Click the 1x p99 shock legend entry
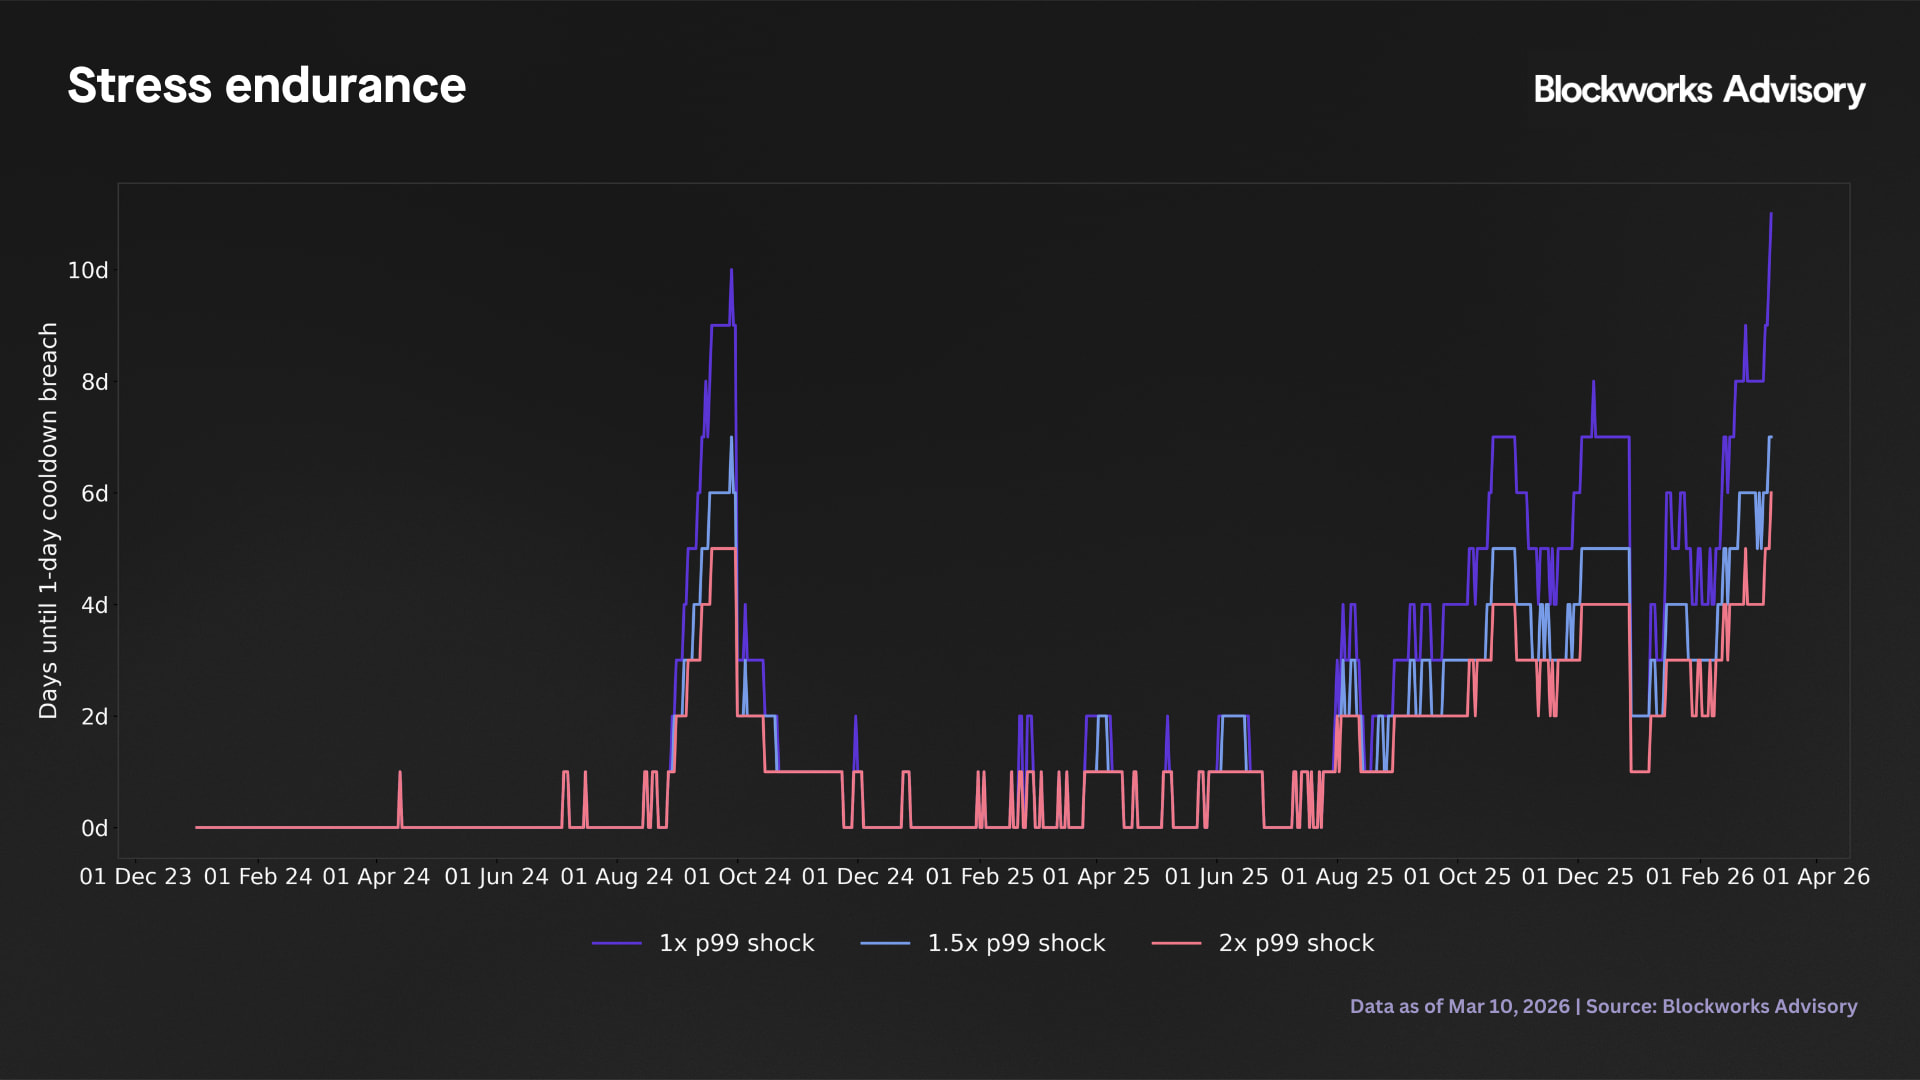Viewport: 1920px width, 1080px height. [736, 943]
